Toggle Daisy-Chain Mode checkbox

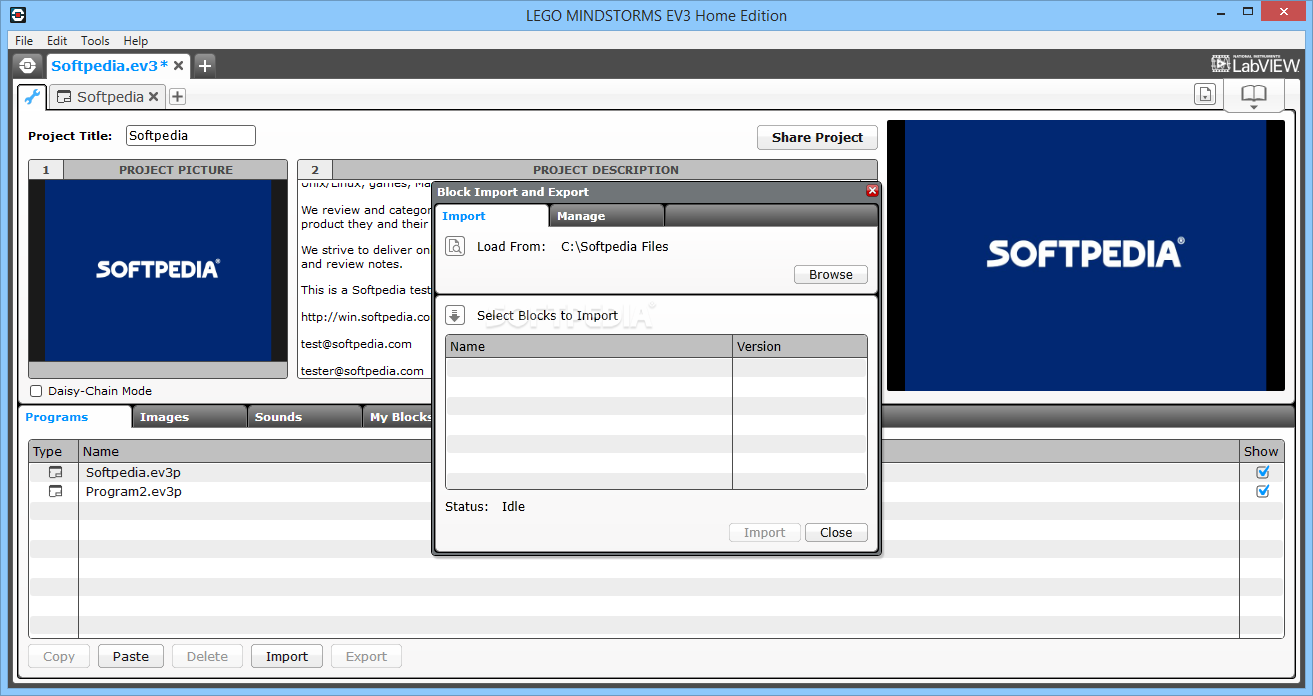pos(36,391)
